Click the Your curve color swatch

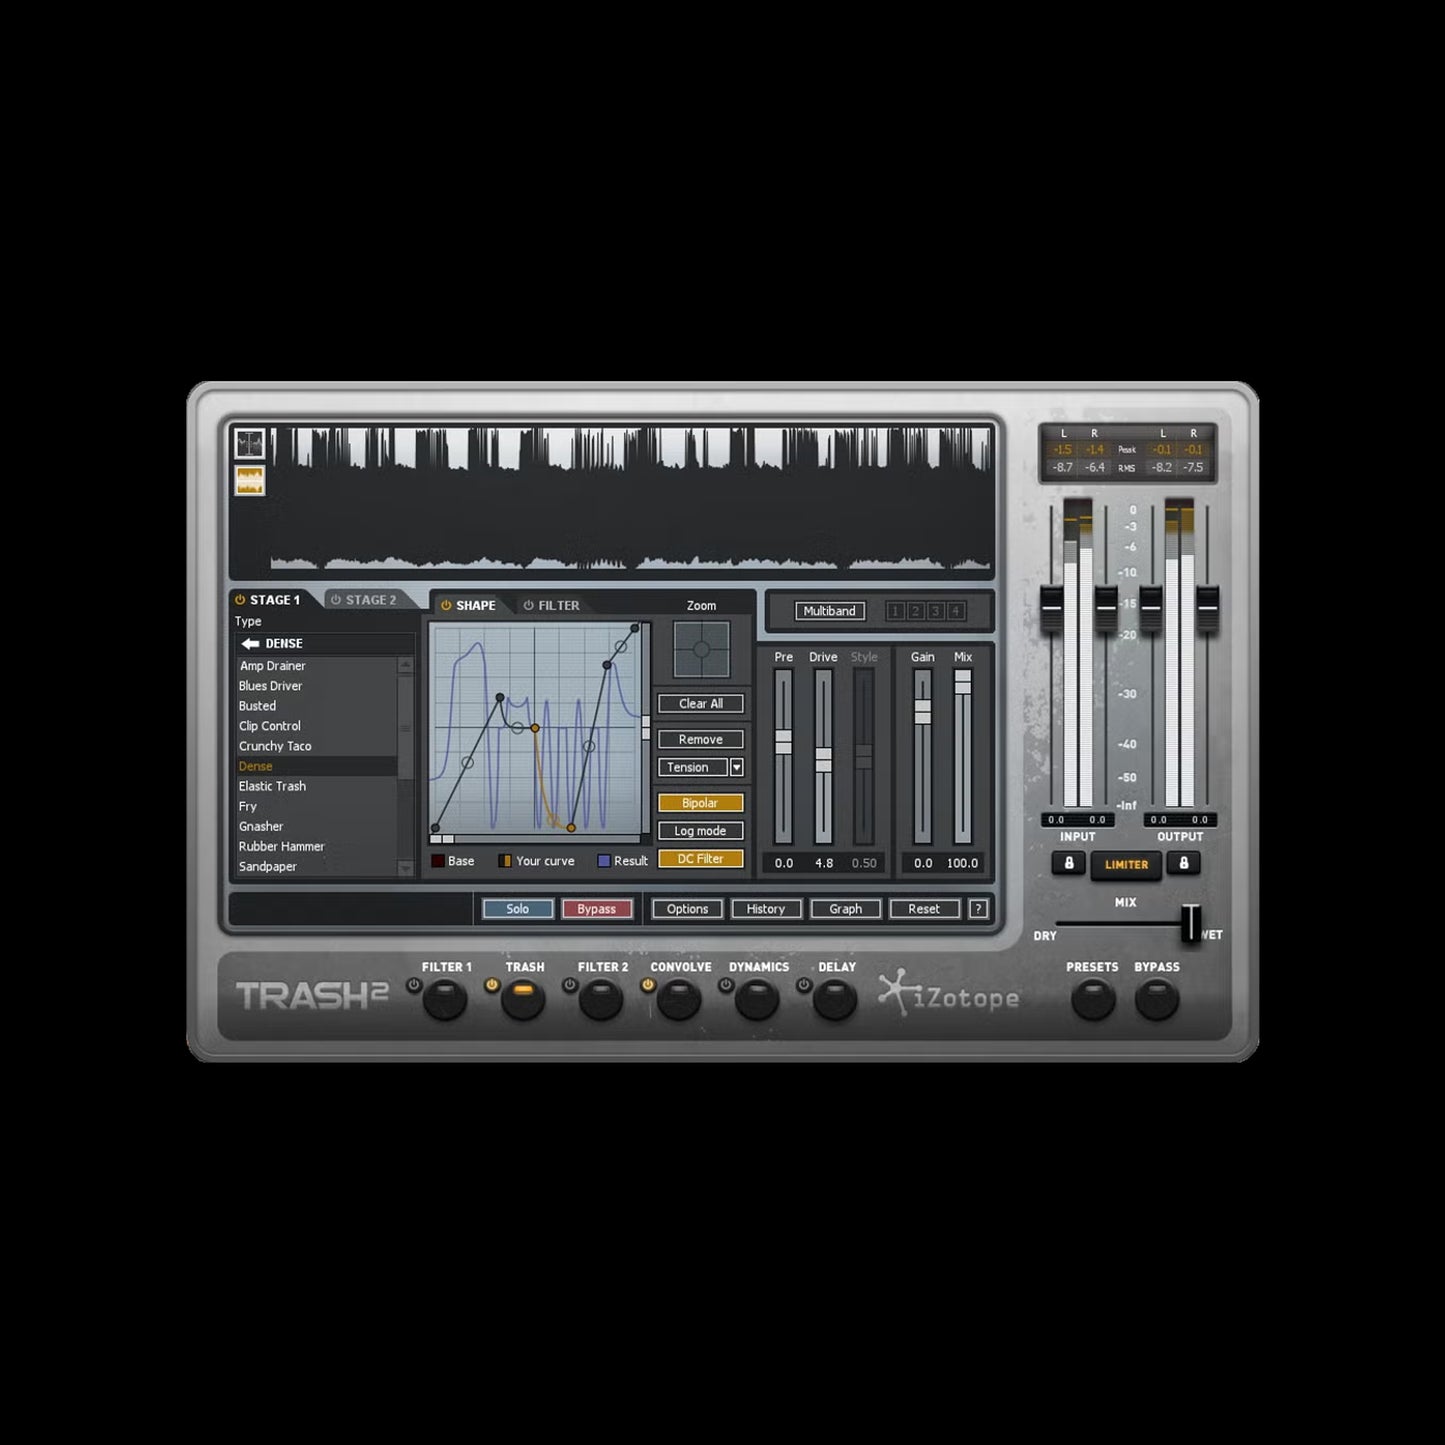(x=505, y=861)
